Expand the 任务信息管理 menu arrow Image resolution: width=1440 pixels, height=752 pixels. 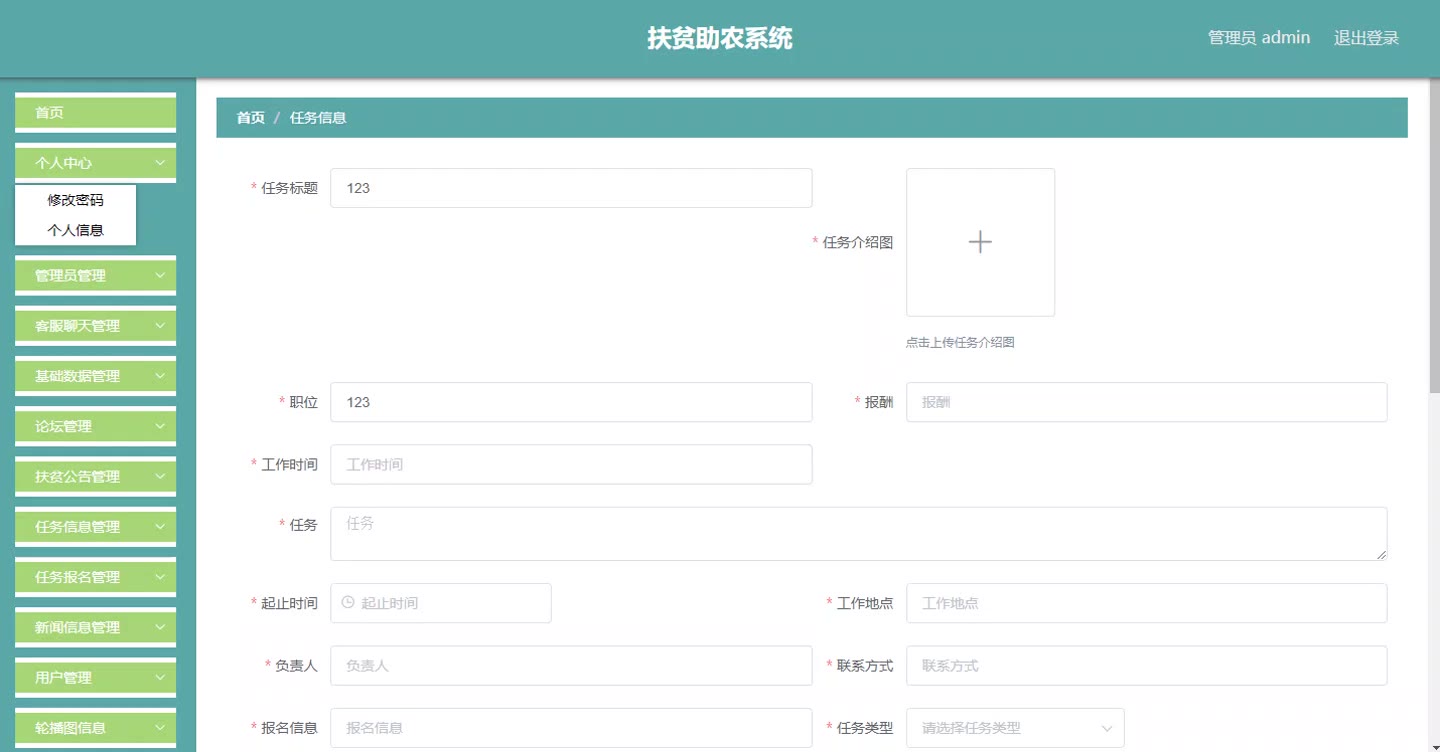click(x=160, y=527)
